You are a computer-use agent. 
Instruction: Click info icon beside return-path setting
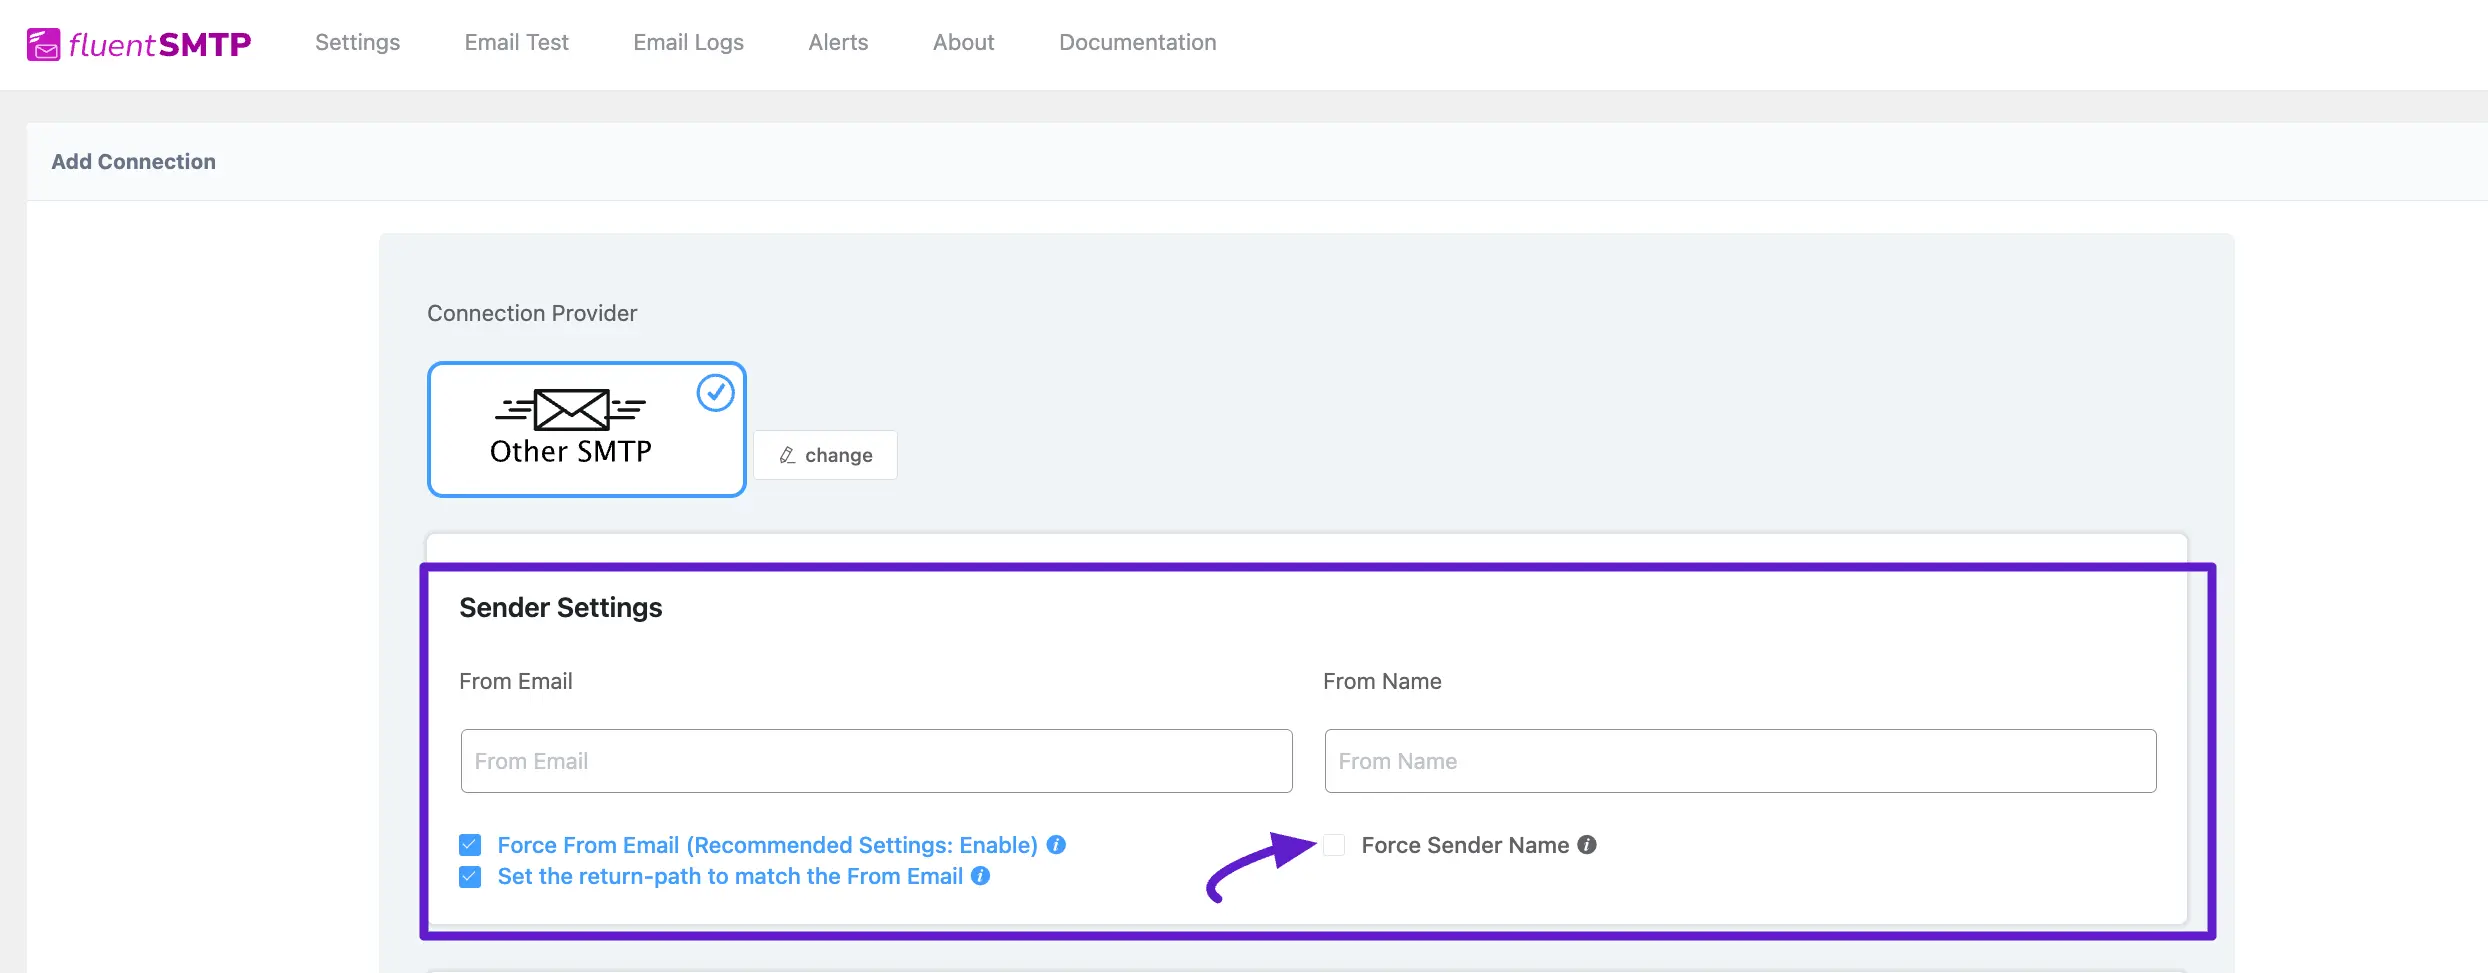click(981, 876)
